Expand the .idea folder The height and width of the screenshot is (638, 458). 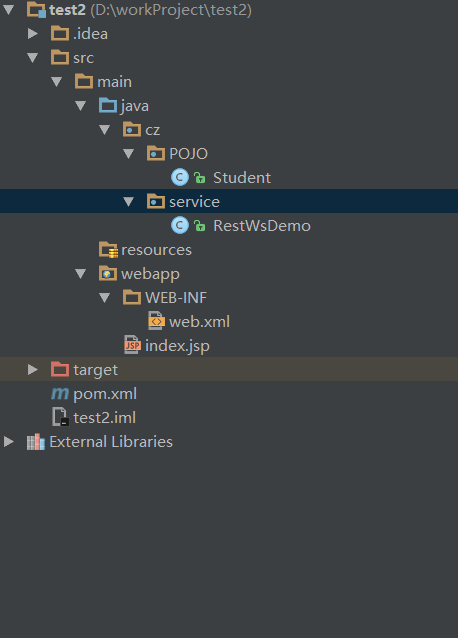33,34
